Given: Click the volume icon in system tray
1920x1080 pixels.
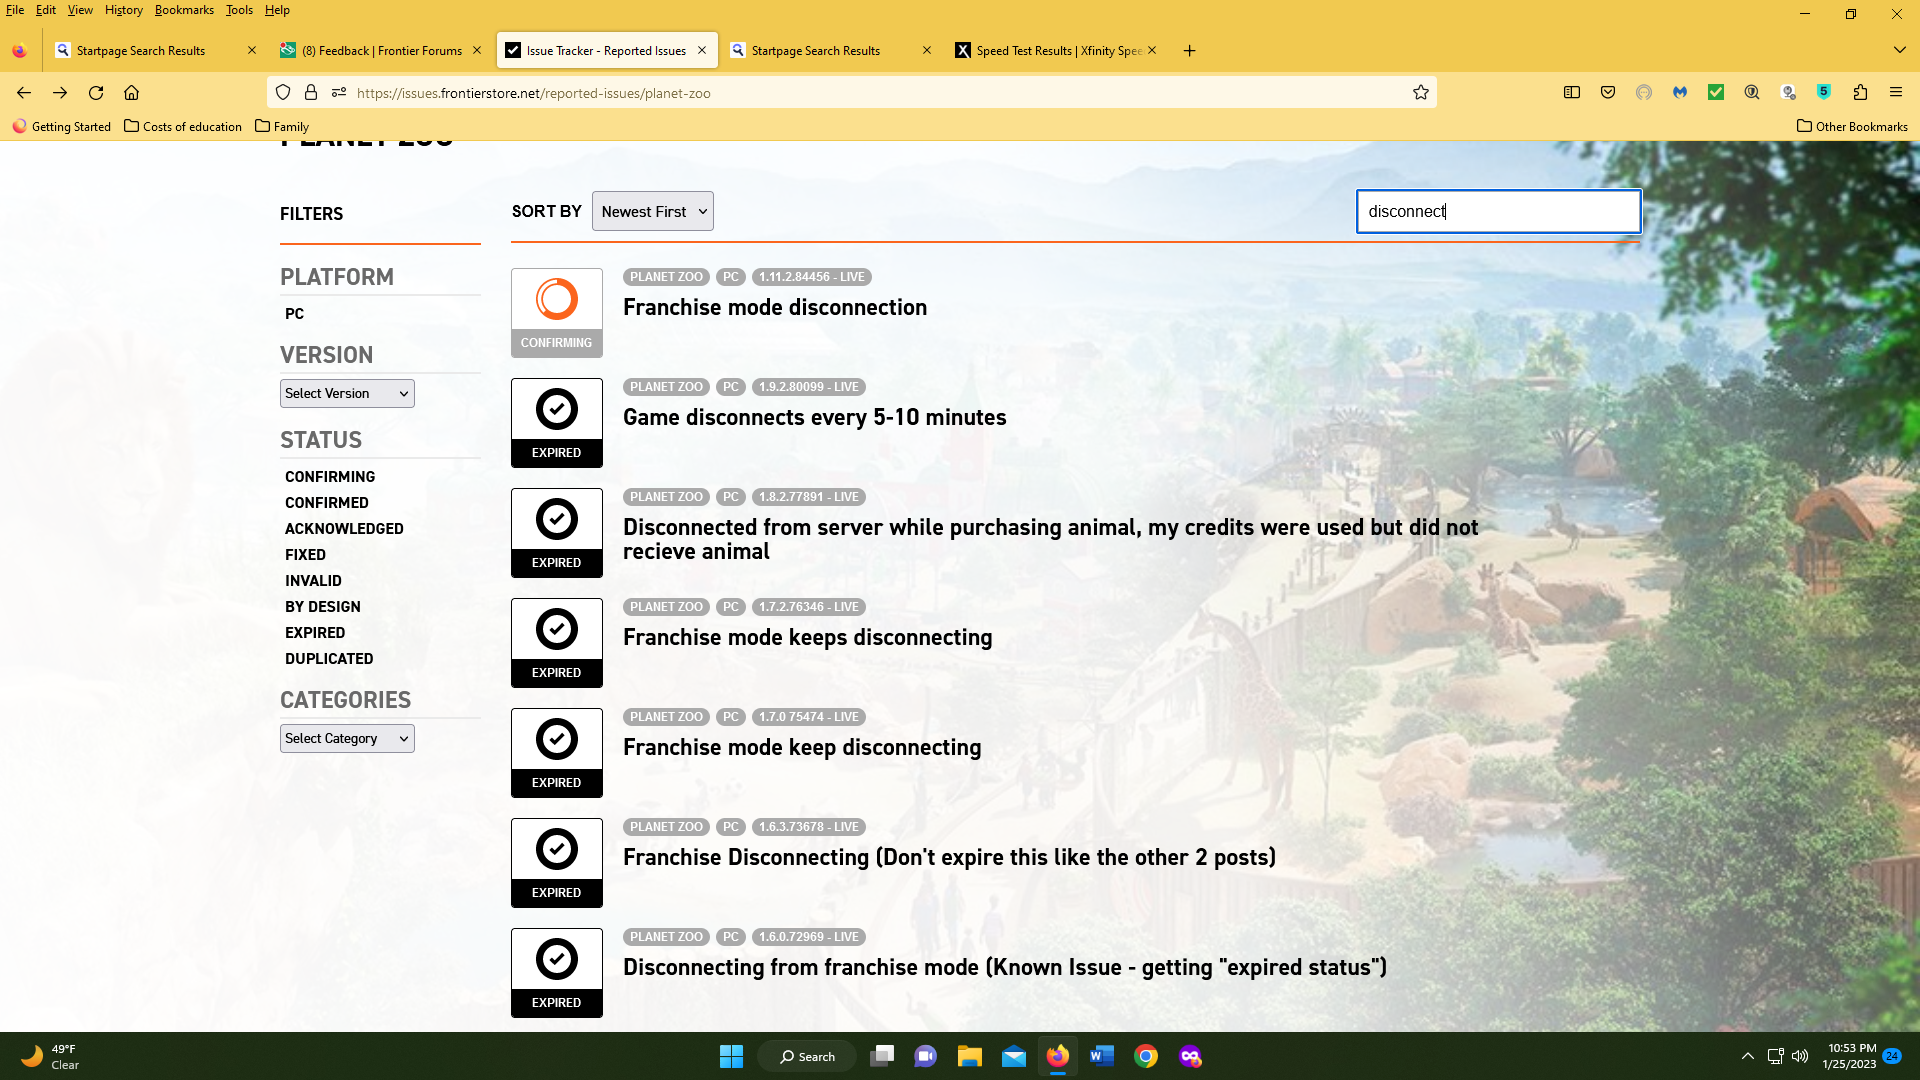Looking at the screenshot, I should (x=1800, y=1056).
